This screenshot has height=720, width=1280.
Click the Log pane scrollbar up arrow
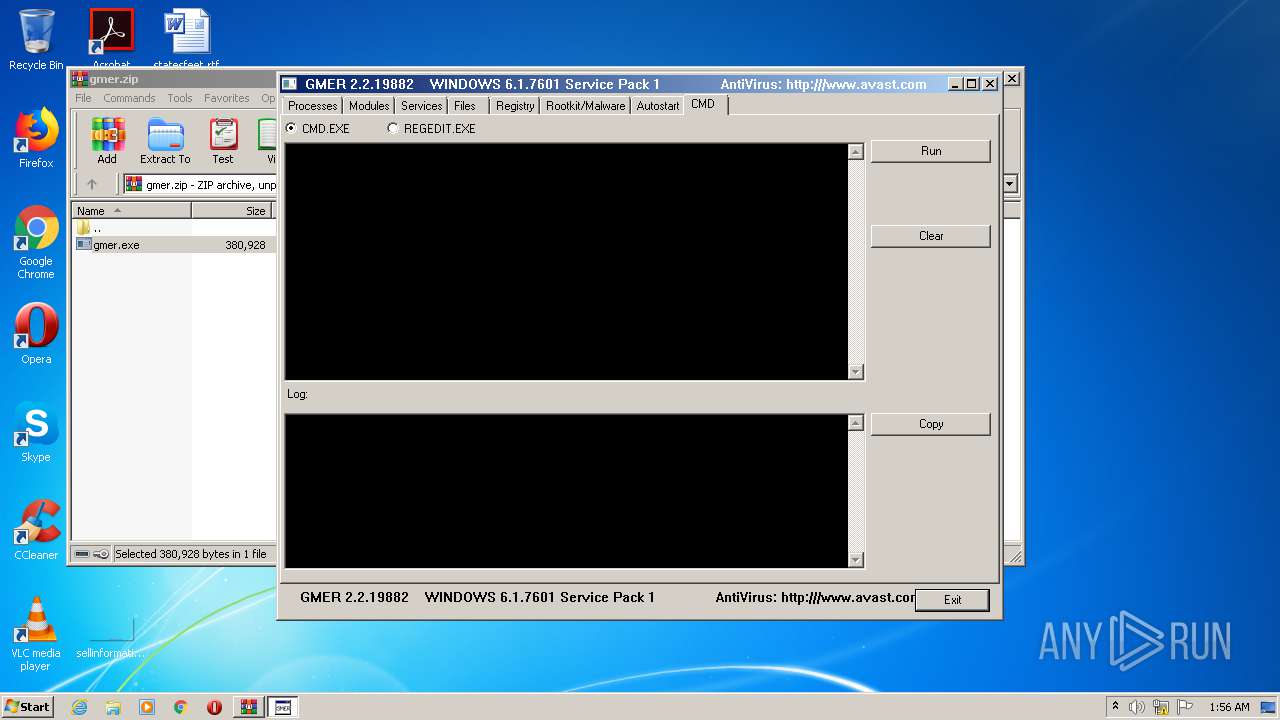[855, 423]
